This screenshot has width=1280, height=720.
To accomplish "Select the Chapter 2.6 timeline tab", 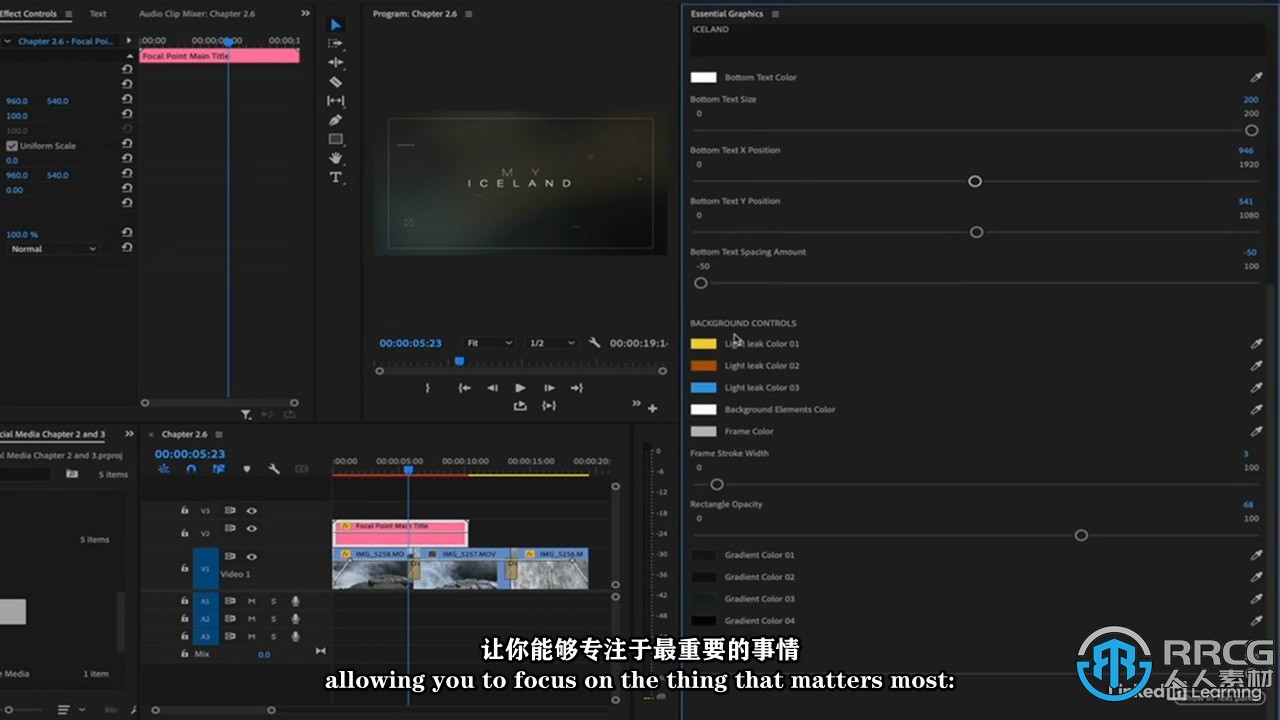I will click(184, 434).
